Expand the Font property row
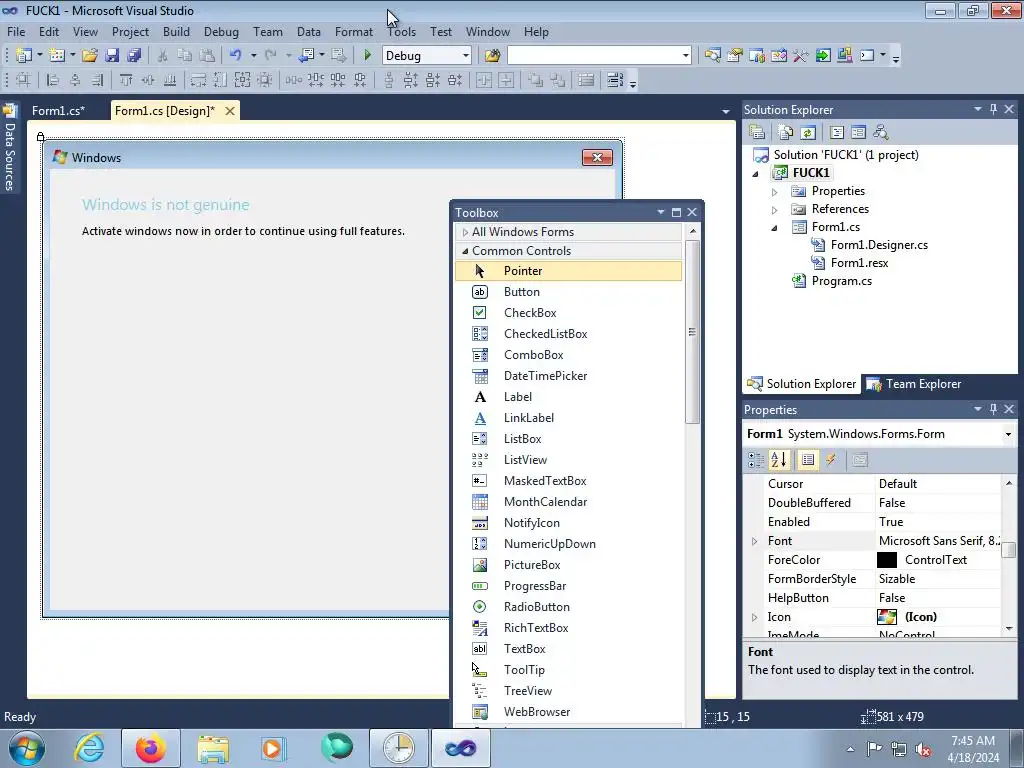The height and width of the screenshot is (768, 1024). (x=754, y=541)
